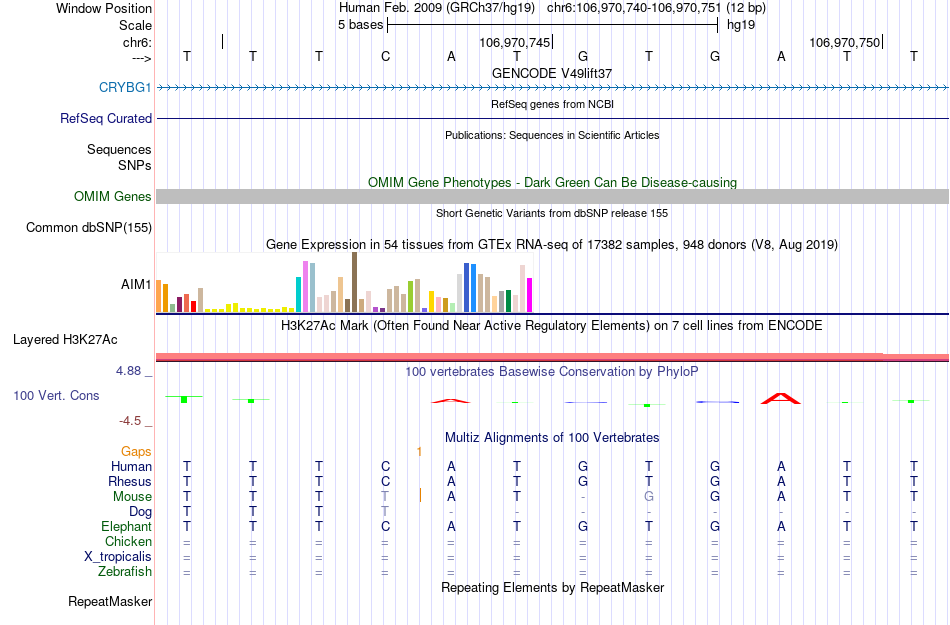Click the Sequences track label
Viewport: 950px width, 625px height.
[119, 149]
